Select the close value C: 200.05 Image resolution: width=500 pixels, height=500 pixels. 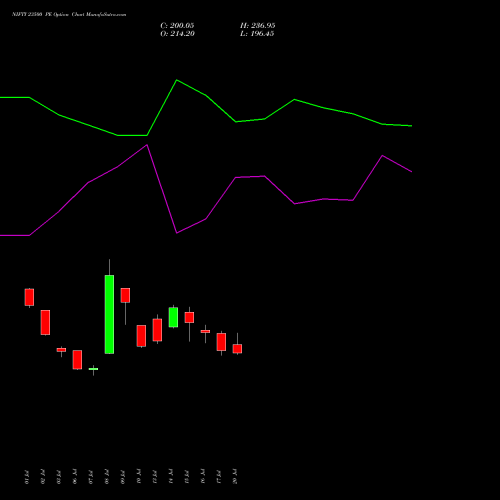177,26
